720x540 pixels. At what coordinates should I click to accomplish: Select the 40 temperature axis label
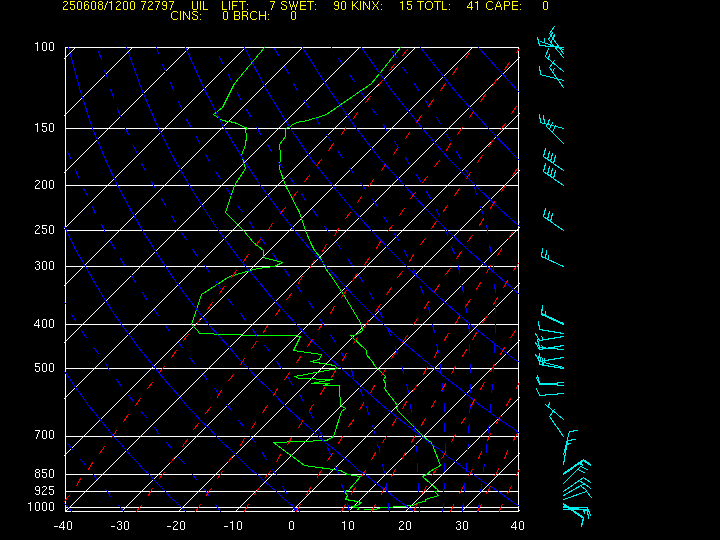(518, 526)
